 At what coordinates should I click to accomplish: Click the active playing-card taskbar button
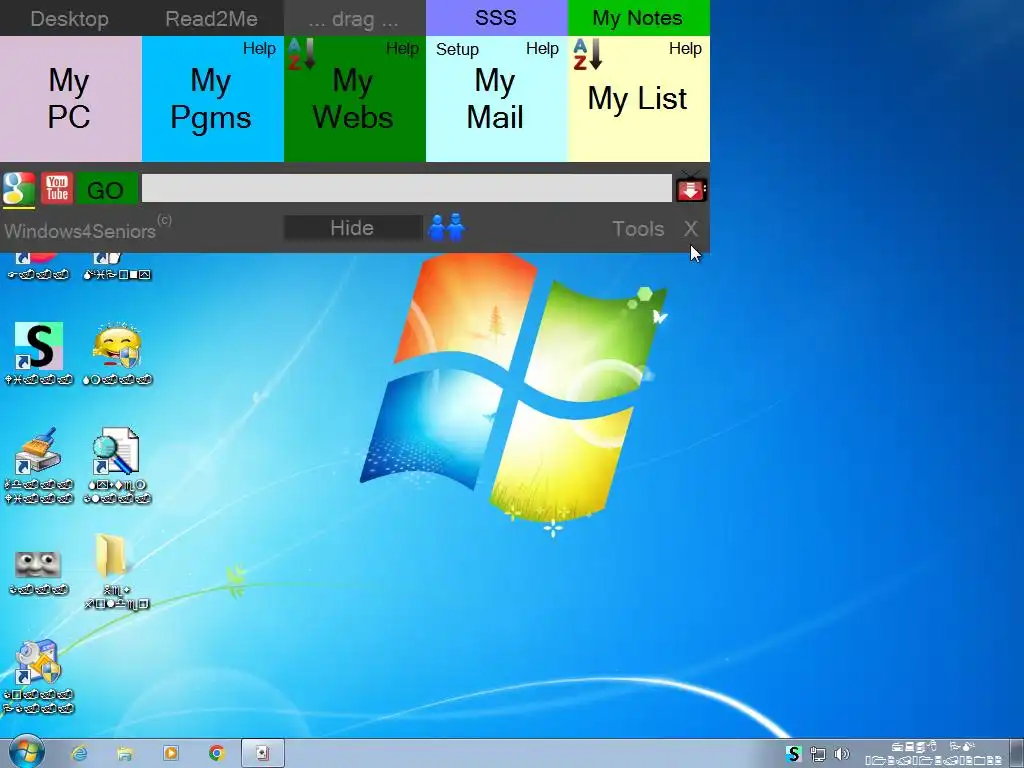coord(263,753)
